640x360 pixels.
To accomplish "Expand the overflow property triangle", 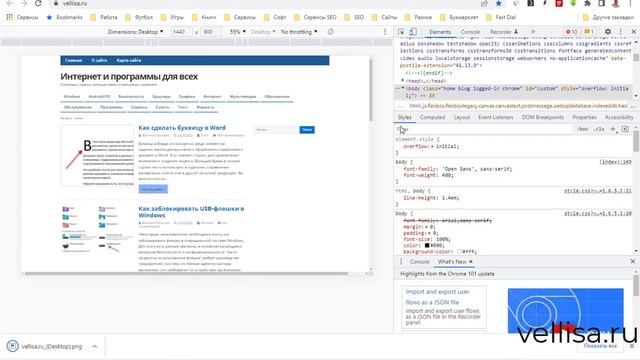I will (432, 146).
